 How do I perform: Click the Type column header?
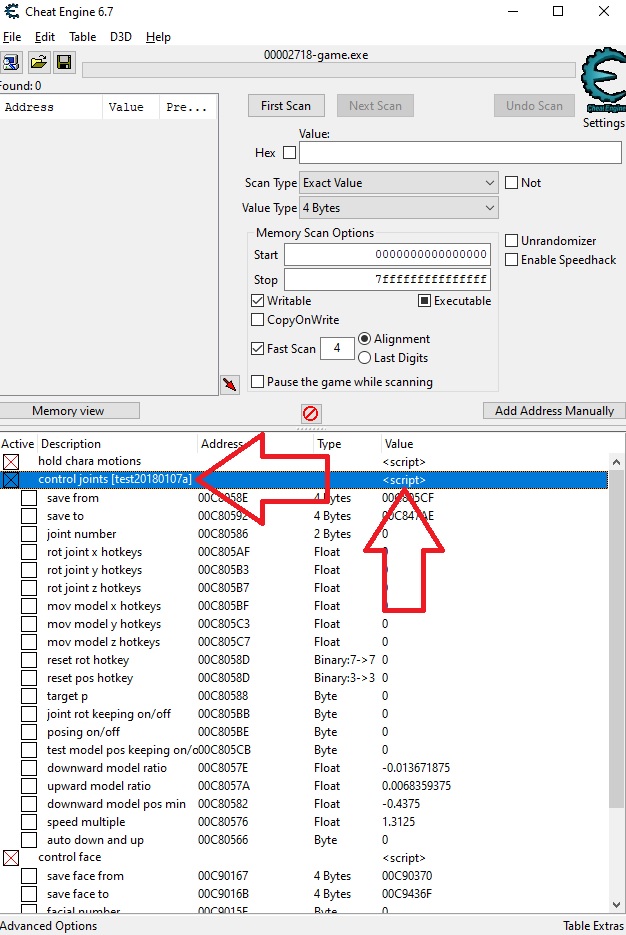point(347,444)
